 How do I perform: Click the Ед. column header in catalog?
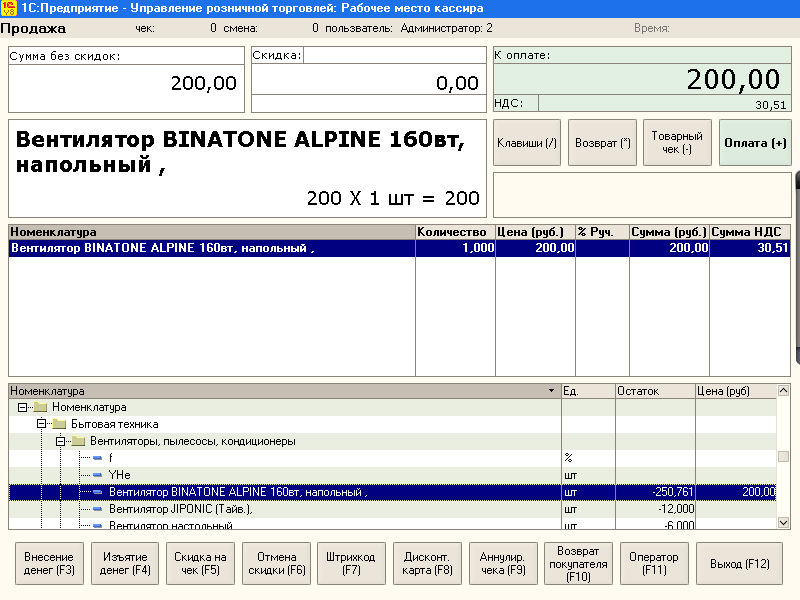[x=588, y=391]
